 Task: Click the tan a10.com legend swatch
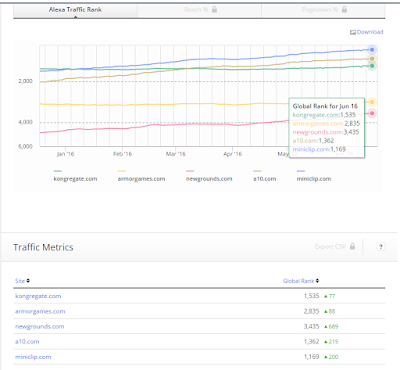point(257,171)
